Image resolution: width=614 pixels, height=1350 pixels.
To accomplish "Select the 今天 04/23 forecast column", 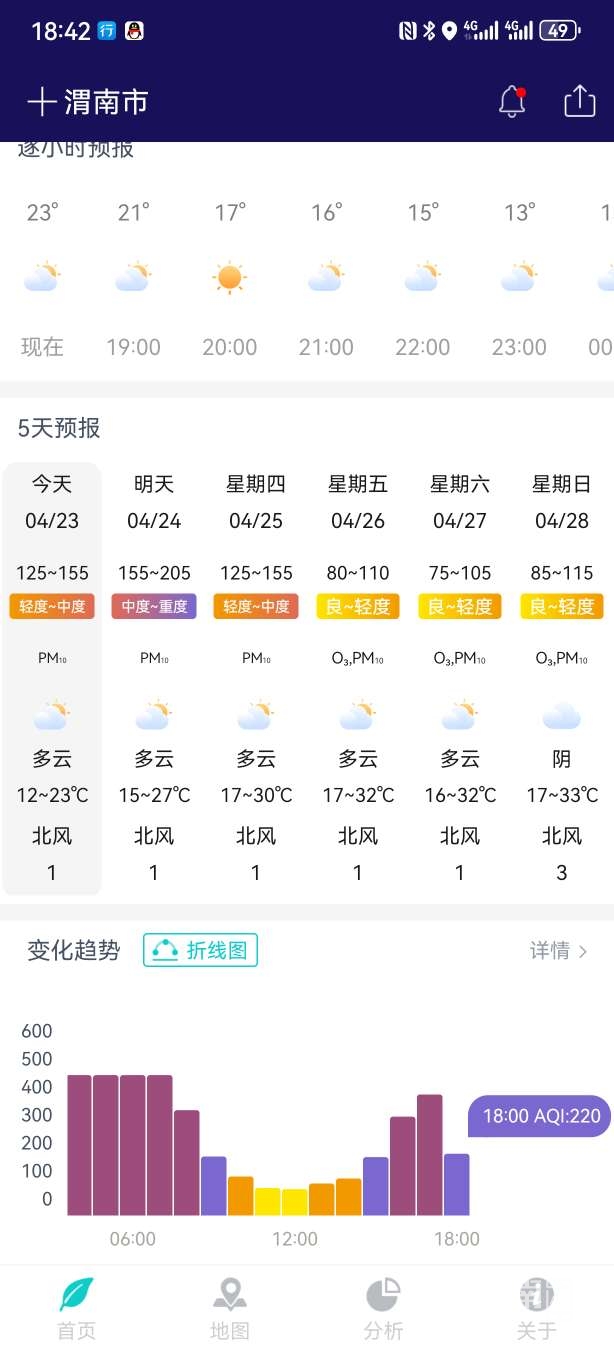I will pos(52,679).
